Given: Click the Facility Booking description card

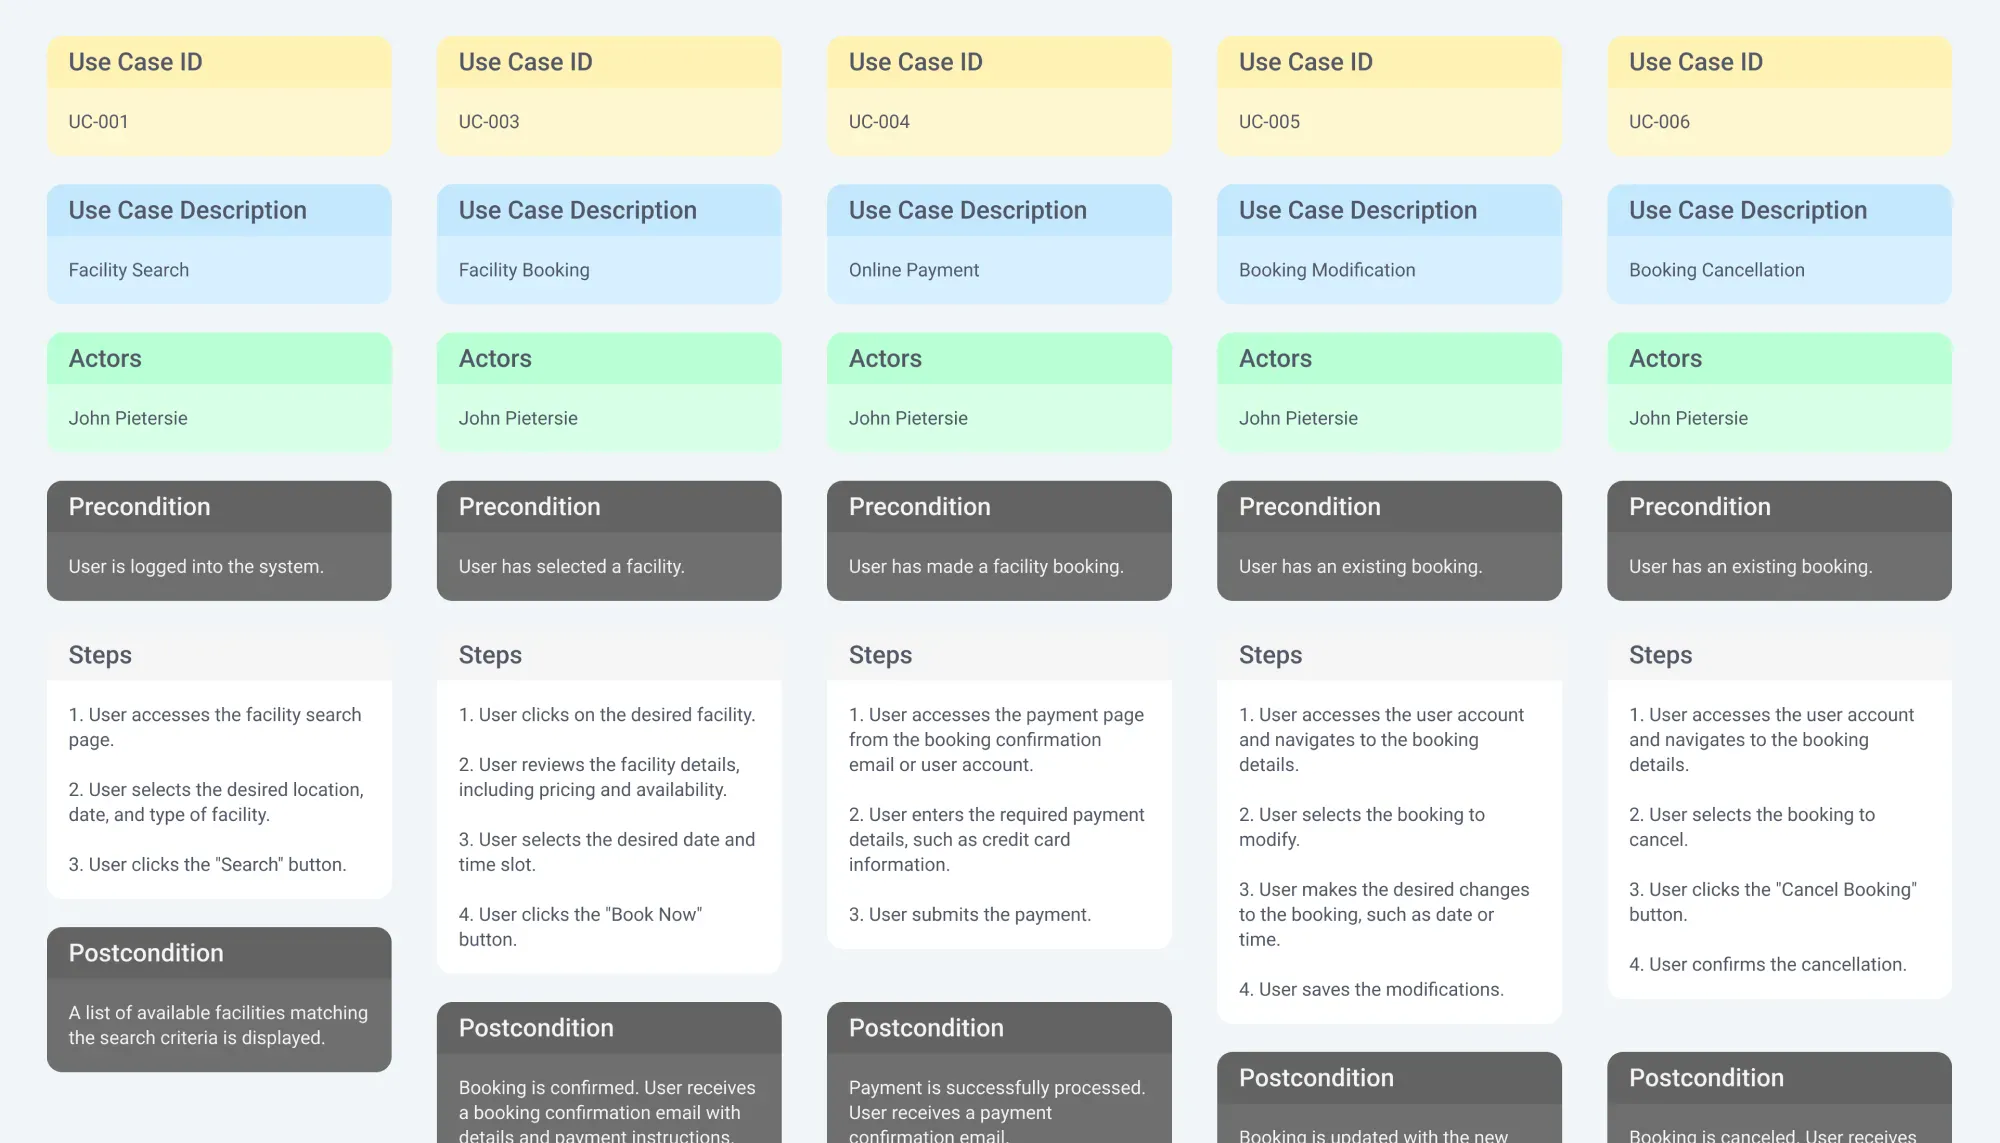Looking at the screenshot, I should 609,244.
